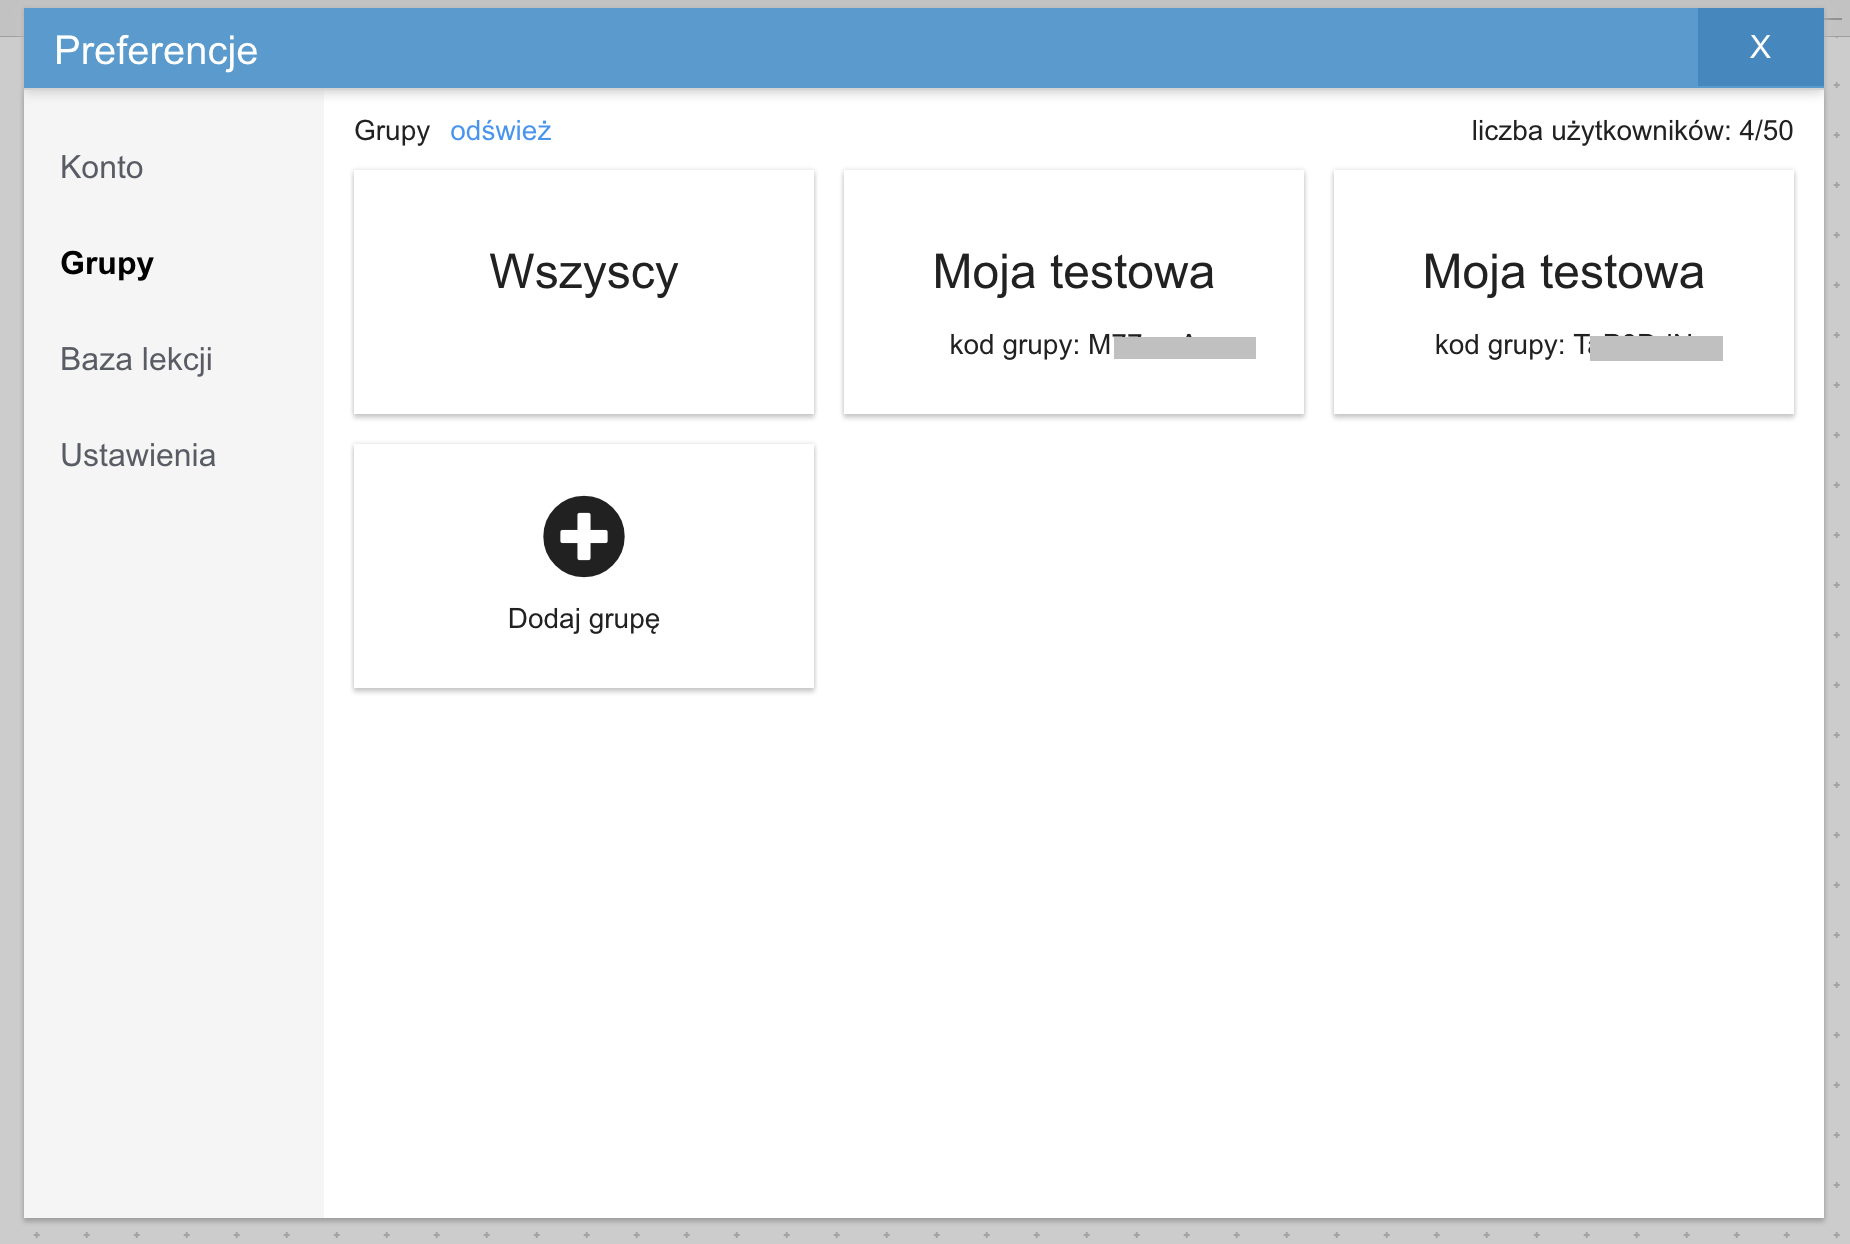Close the Preferencje dialog with the X

[x=1760, y=47]
